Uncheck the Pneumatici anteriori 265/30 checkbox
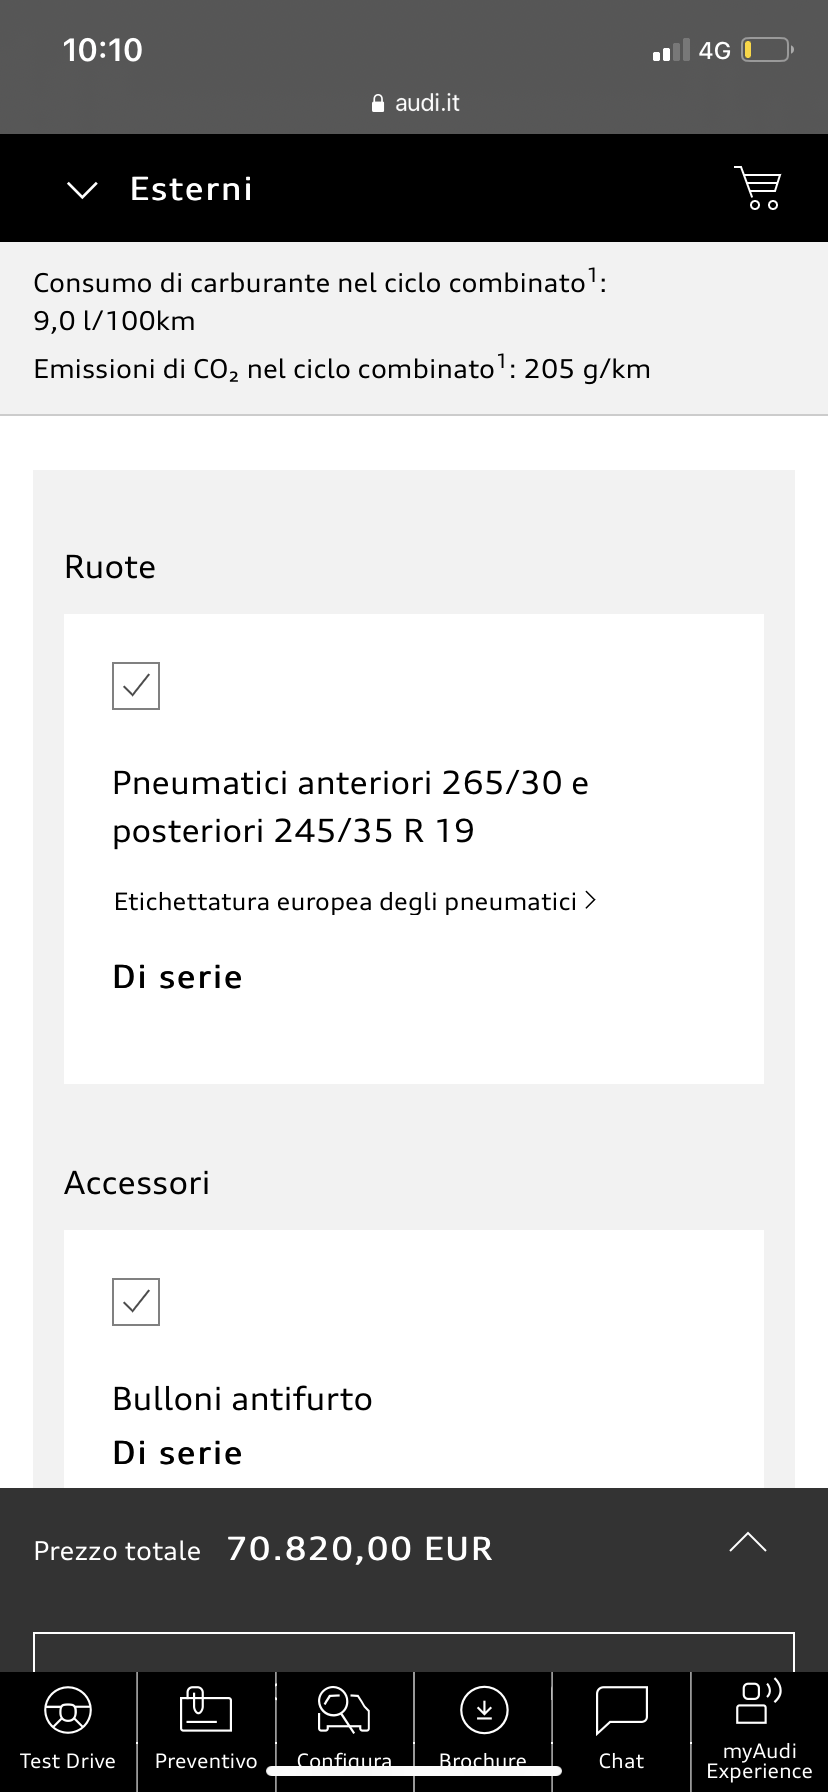The image size is (828, 1792). coord(136,686)
